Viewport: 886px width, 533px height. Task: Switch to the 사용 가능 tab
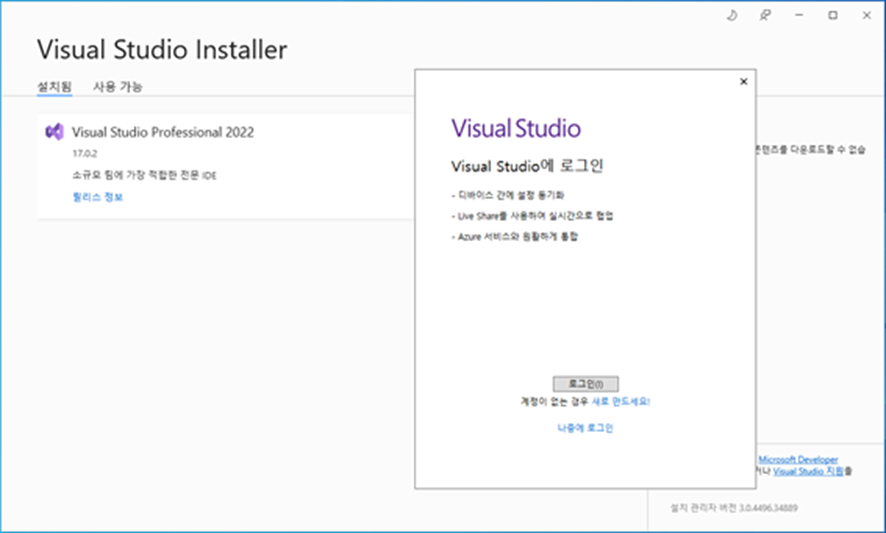pyautogui.click(x=118, y=86)
